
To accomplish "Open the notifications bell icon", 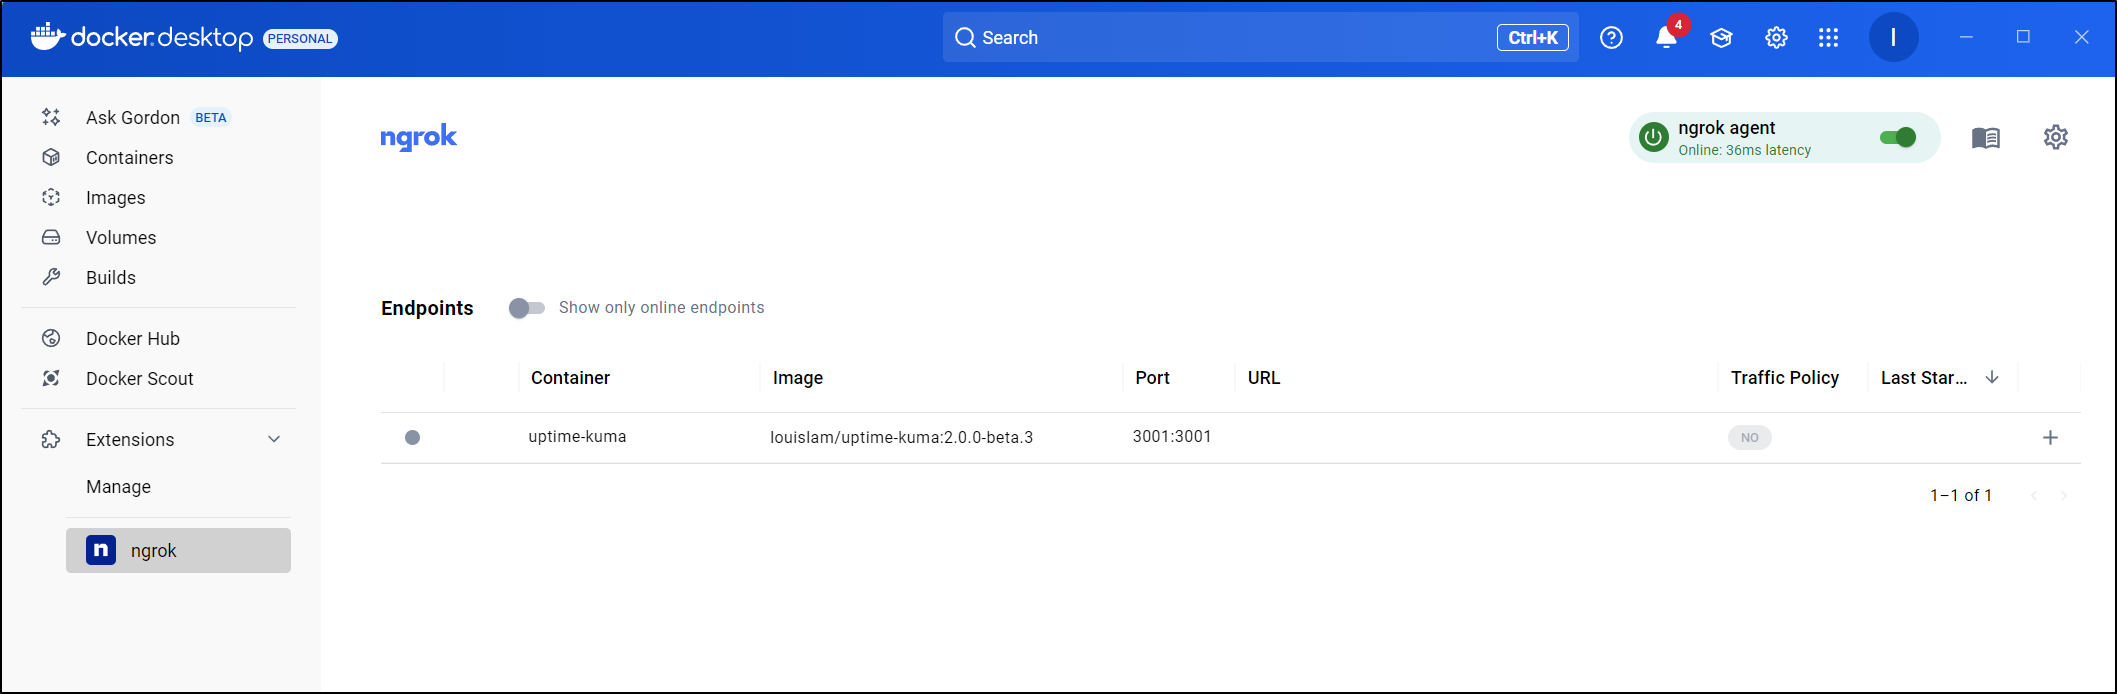I will pos(1665,38).
